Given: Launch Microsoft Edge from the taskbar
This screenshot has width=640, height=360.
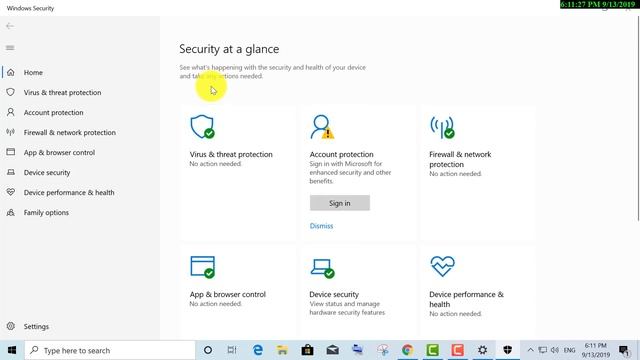Looking at the screenshot, I should (258, 350).
